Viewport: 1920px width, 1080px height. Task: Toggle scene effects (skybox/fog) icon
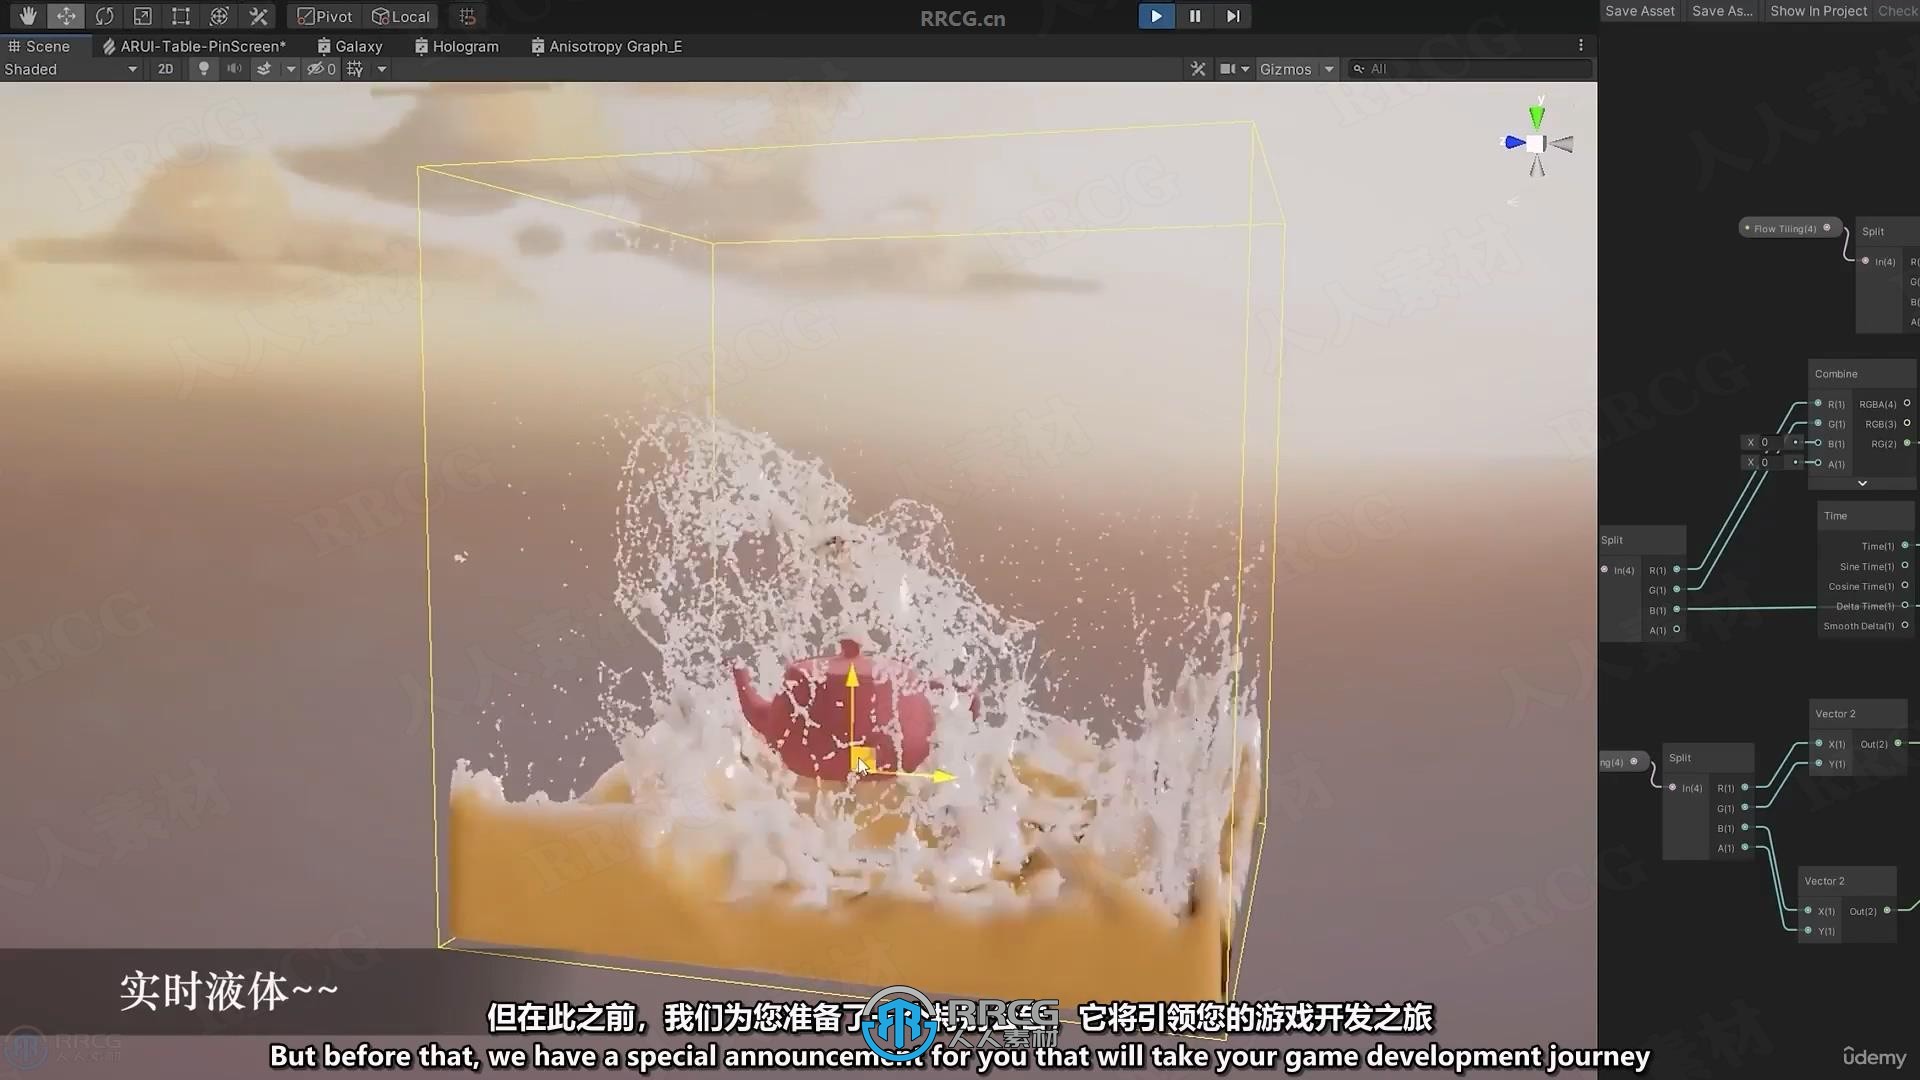click(x=264, y=69)
